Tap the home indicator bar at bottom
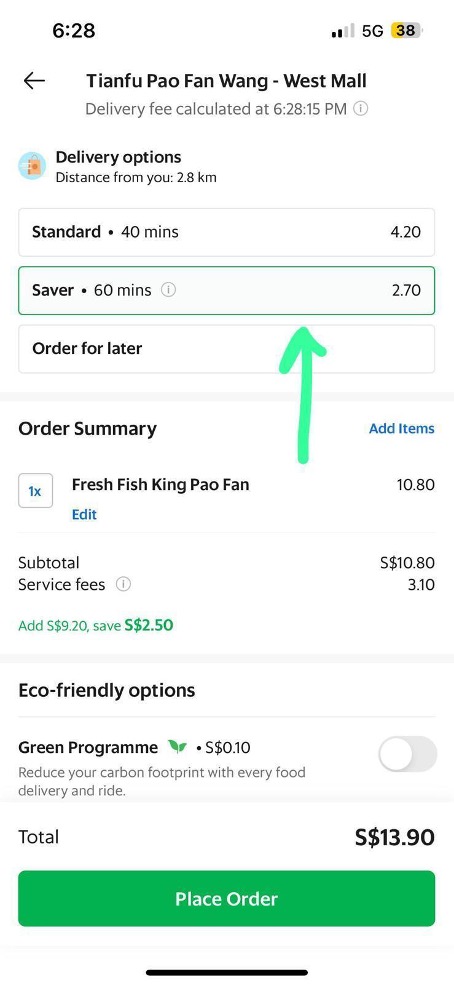The image size is (454, 986). coord(227,972)
